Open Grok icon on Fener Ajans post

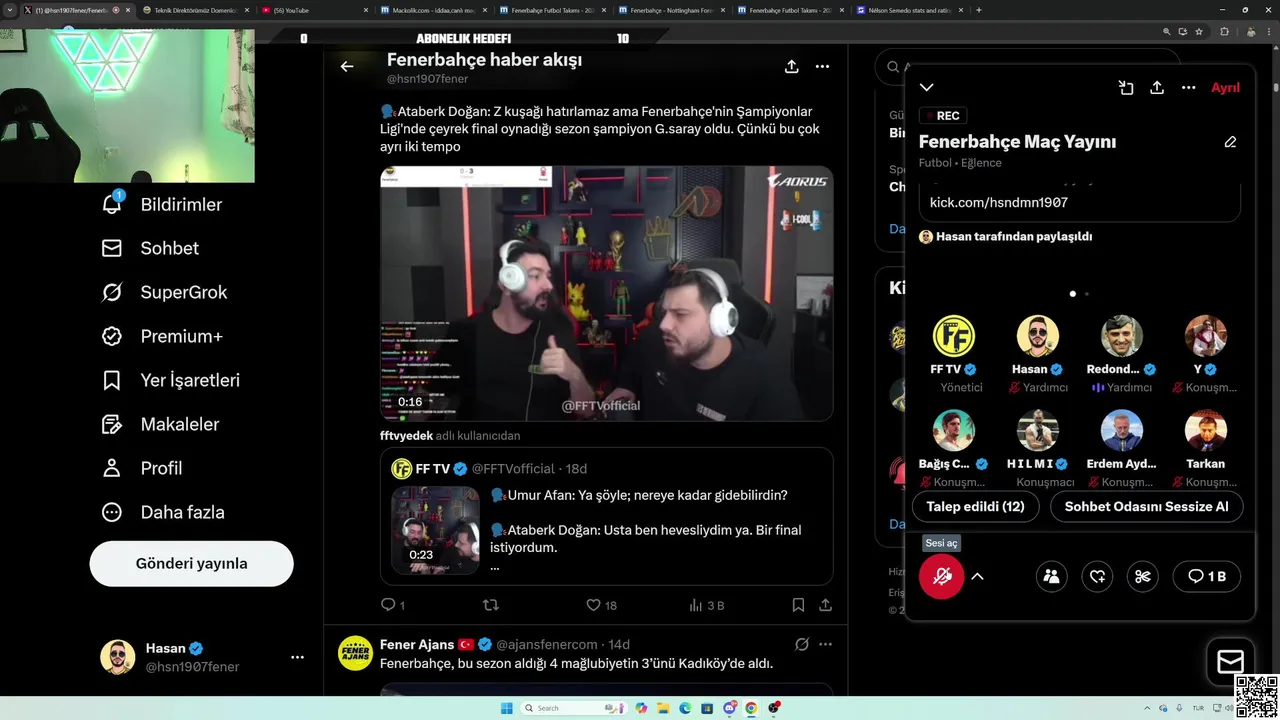point(801,644)
